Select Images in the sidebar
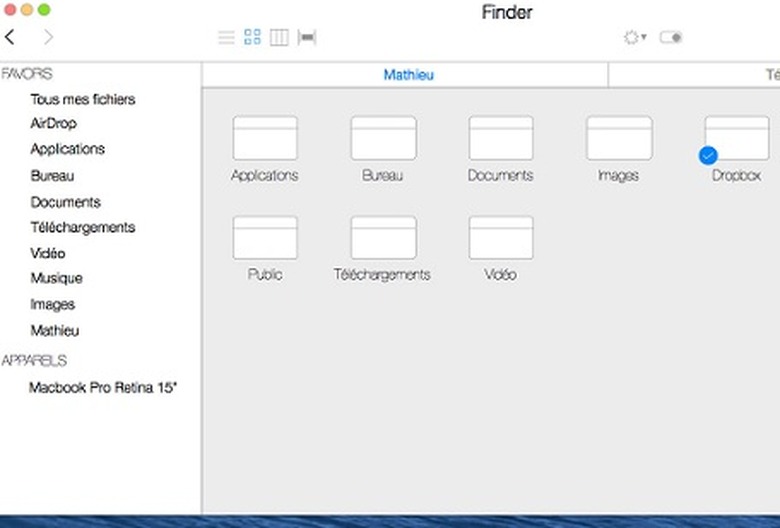The width and height of the screenshot is (780, 528). [53, 305]
